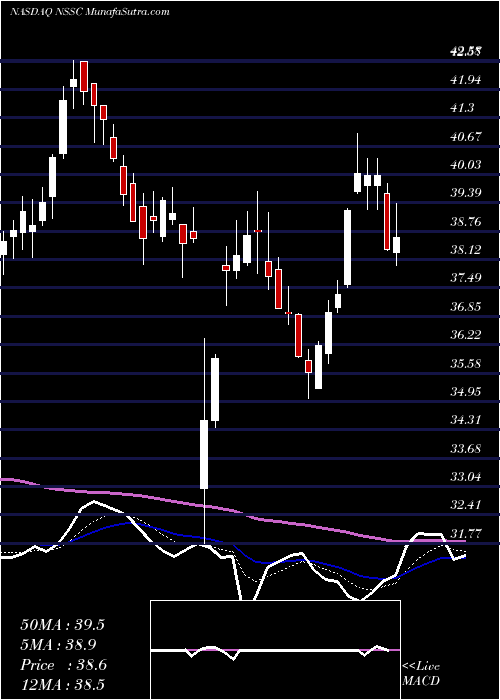The image size is (500, 700).
Task: Click inside the Live MACD inset chart
Action: (x=275, y=650)
